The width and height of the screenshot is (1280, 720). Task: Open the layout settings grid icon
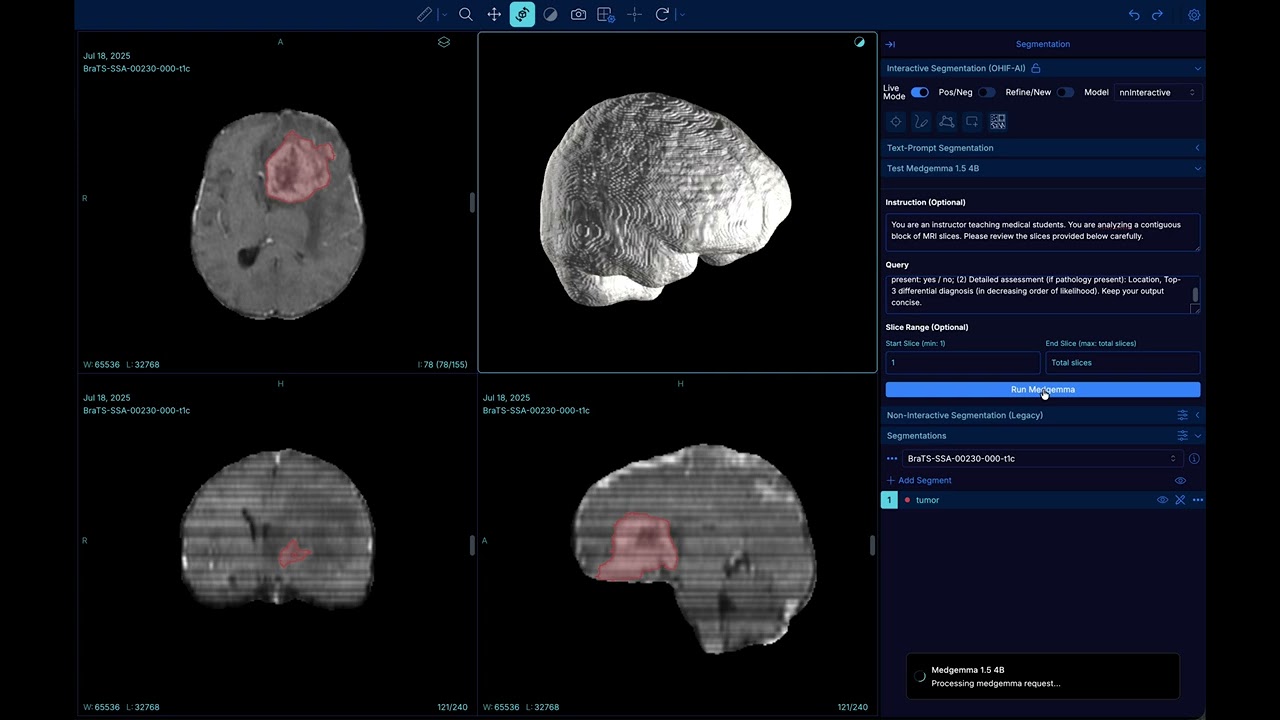[x=604, y=14]
